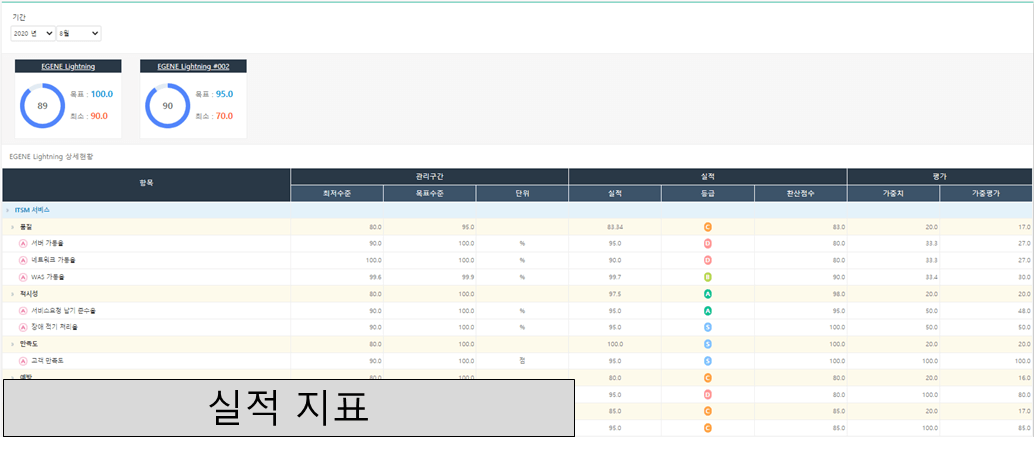Click the pink icon beside 서비스요청 납기 준수율

(23, 310)
